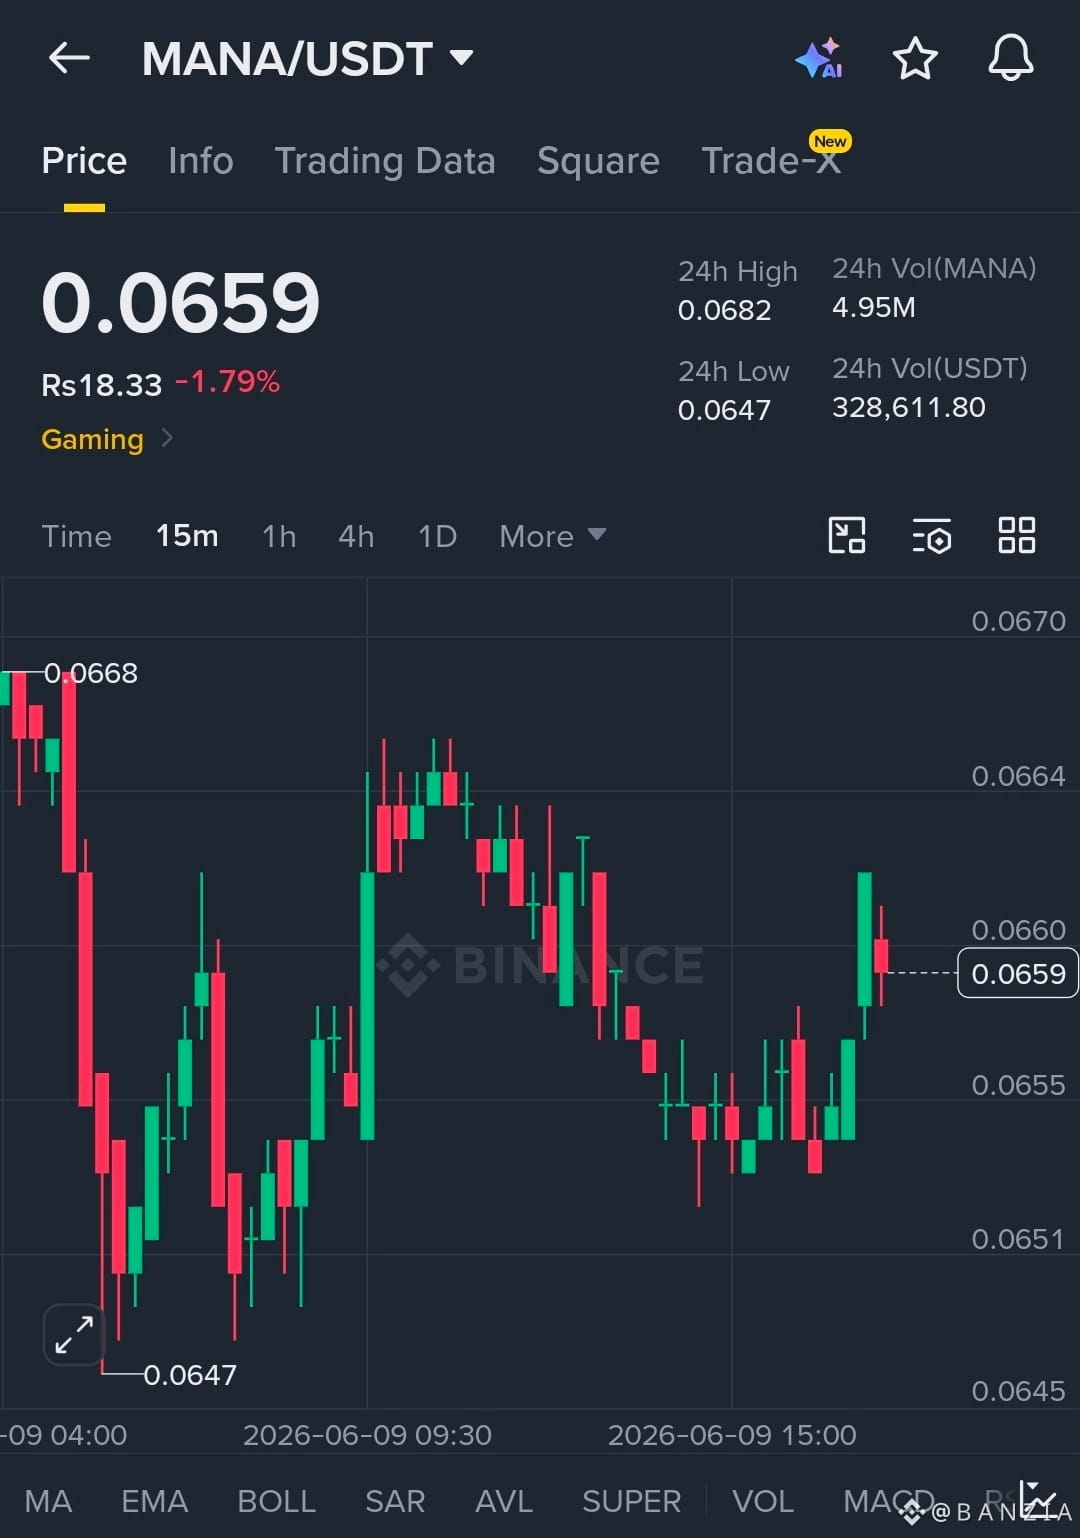Switch chart to 1D interval
The width and height of the screenshot is (1080, 1538).
[x=437, y=536]
